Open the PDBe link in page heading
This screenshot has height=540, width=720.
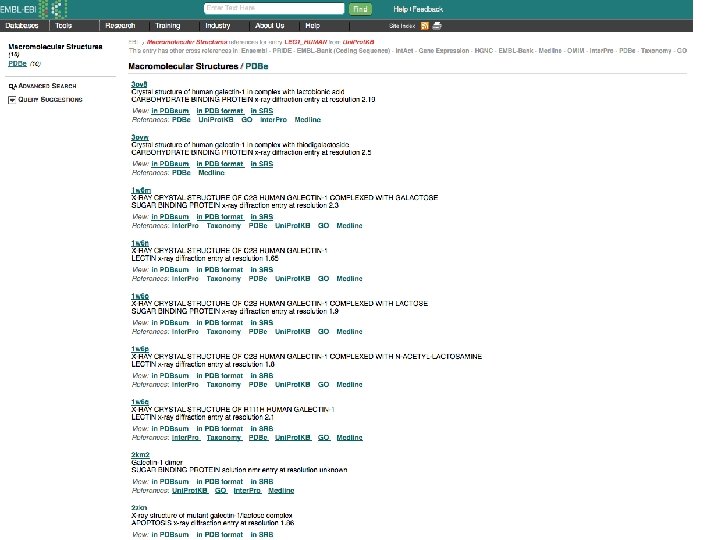257,66
